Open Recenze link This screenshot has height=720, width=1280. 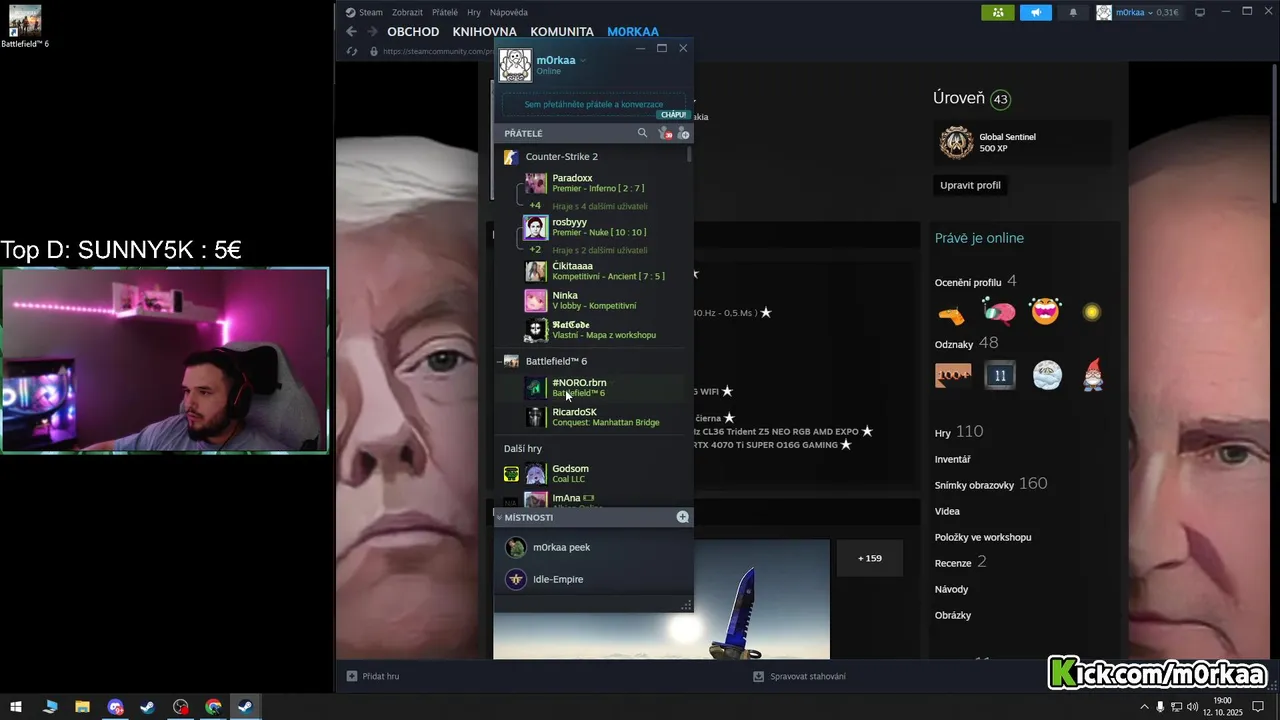pos(953,563)
